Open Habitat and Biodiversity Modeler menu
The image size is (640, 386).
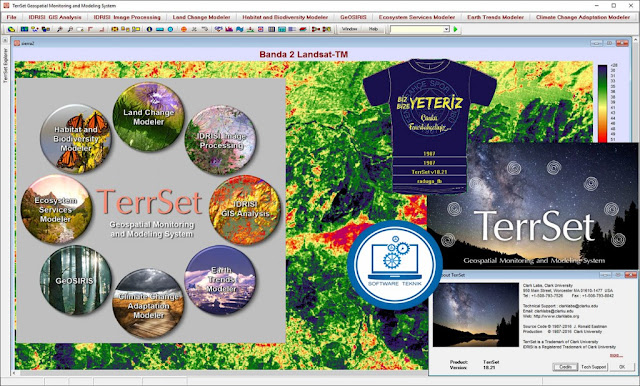(x=285, y=18)
